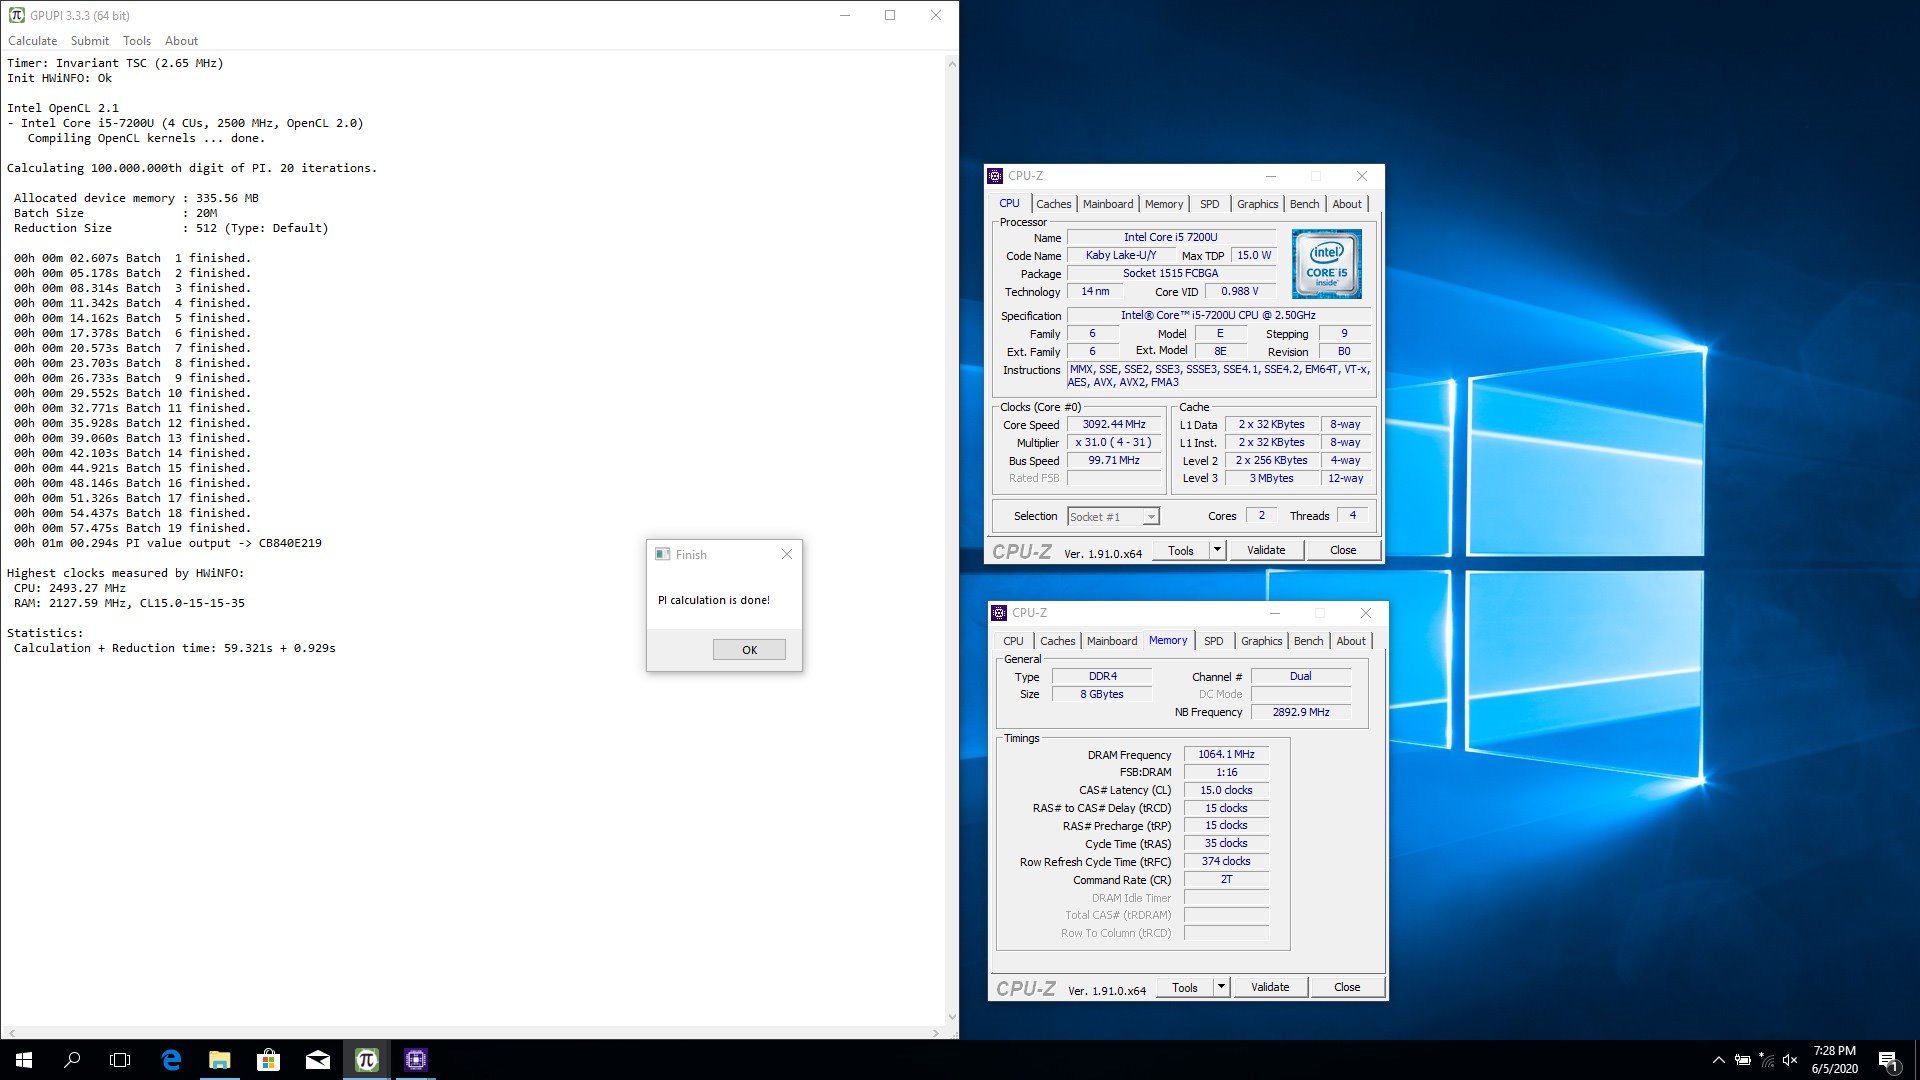Select the Caches tab in the upper CPU-Z window
1920x1080 pixels.
pyautogui.click(x=1054, y=204)
